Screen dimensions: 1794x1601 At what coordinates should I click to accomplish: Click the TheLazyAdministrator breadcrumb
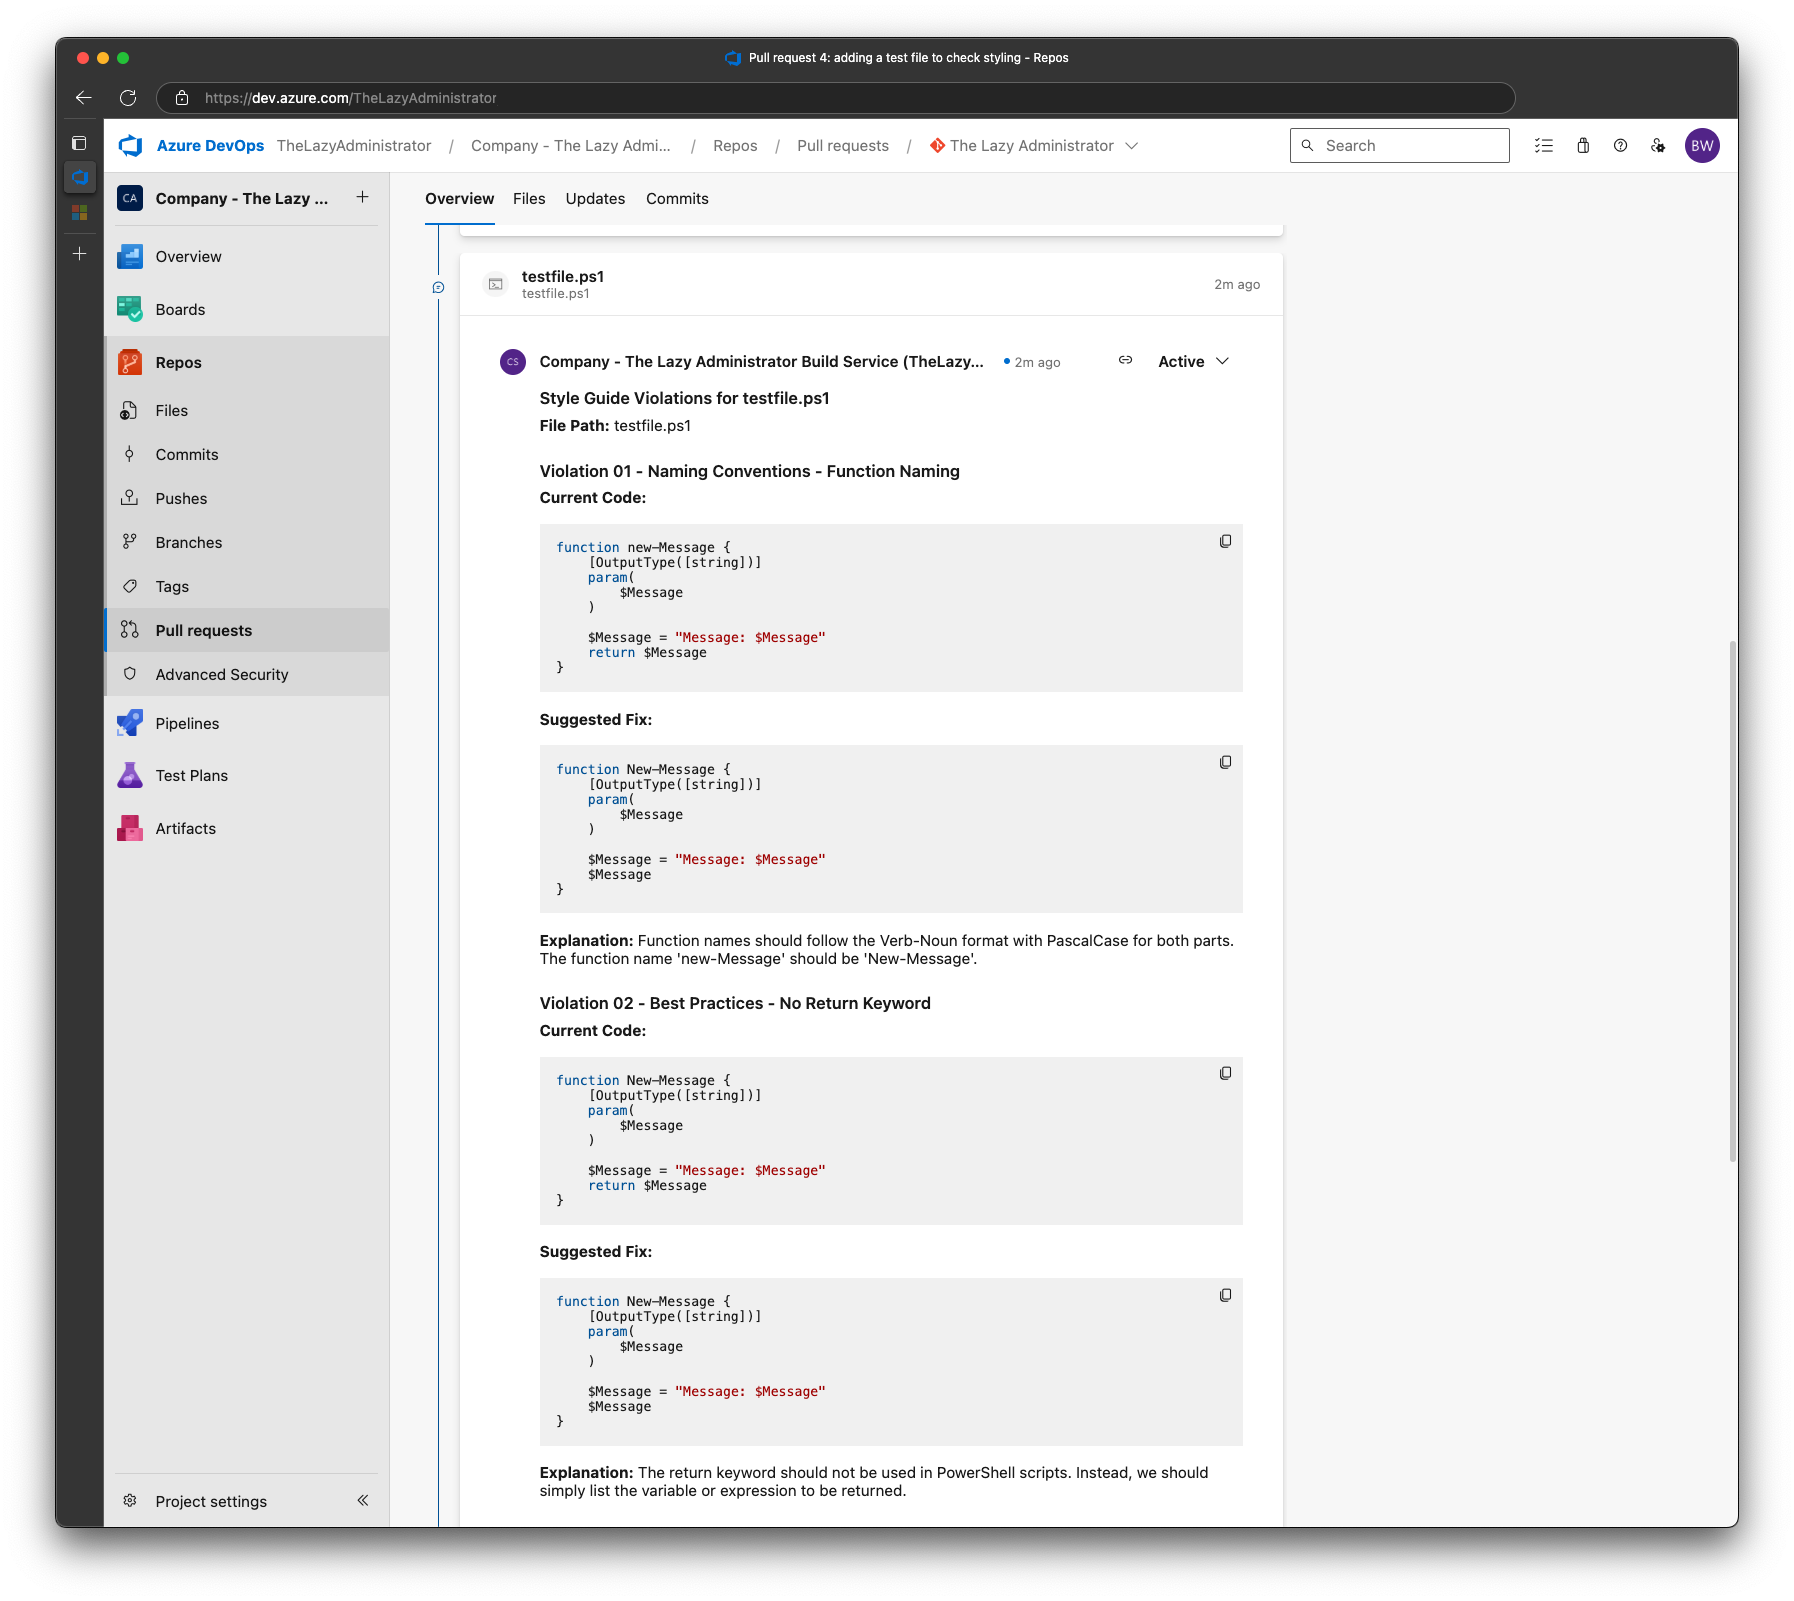point(354,146)
